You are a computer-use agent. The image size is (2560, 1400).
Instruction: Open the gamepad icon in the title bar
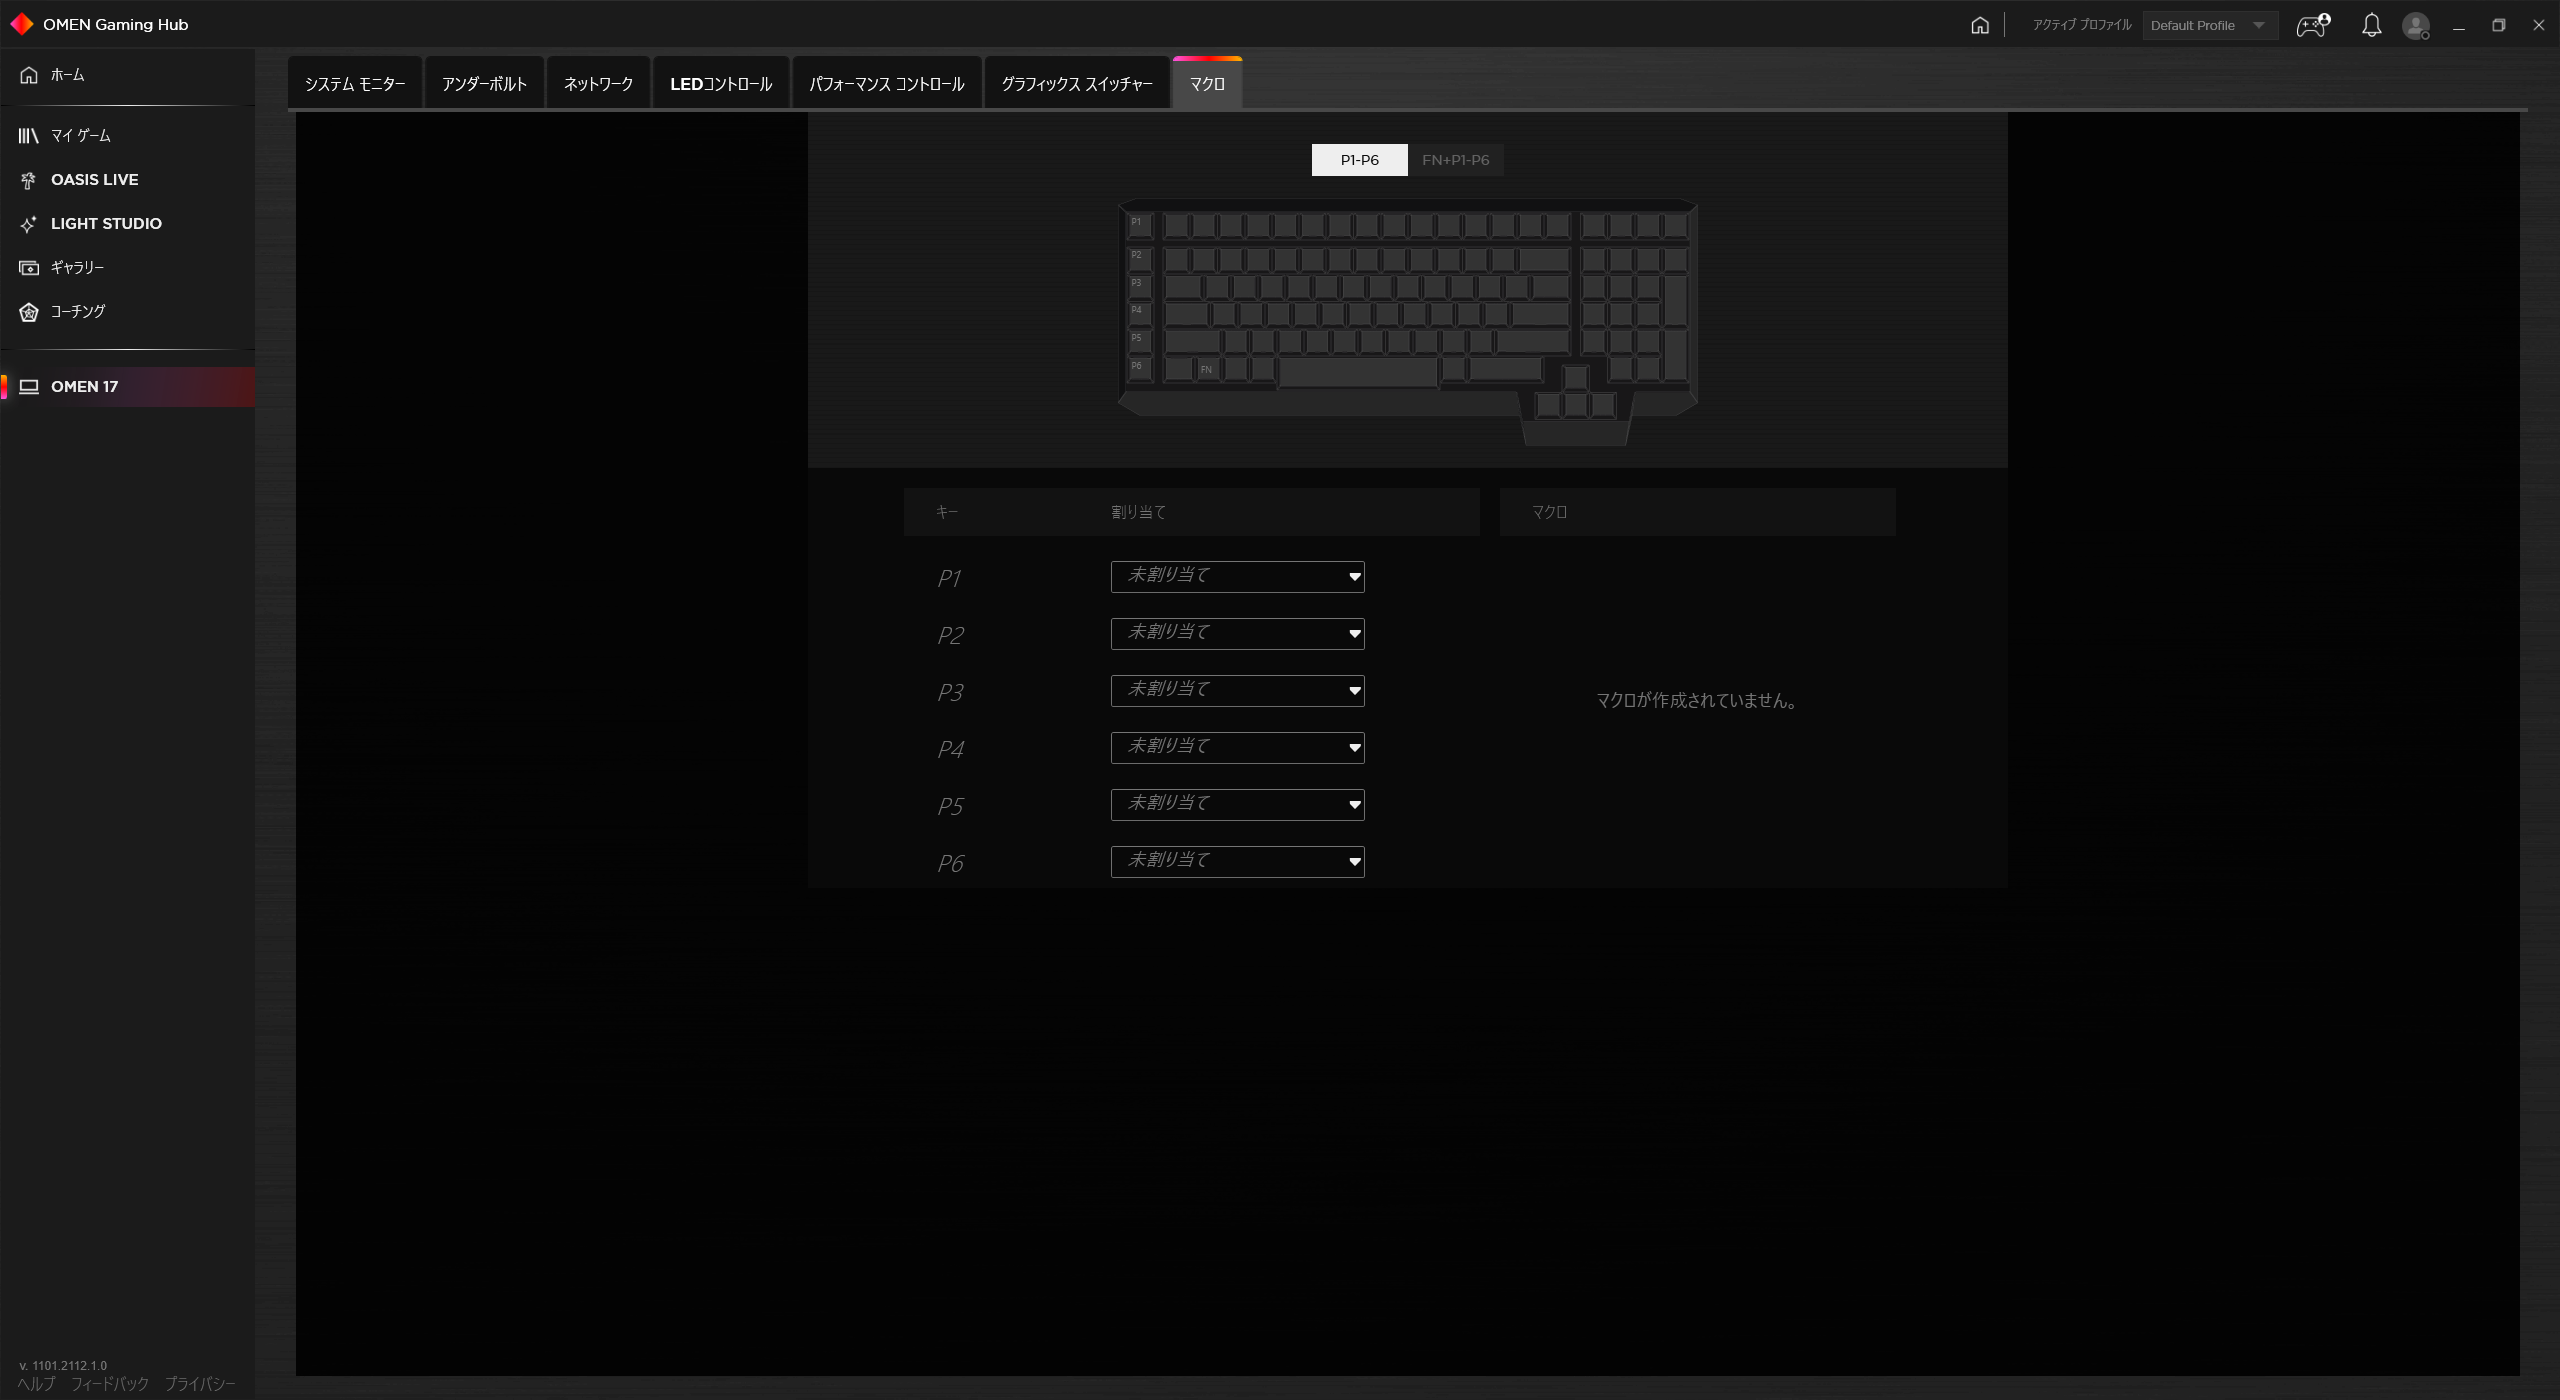point(2313,25)
